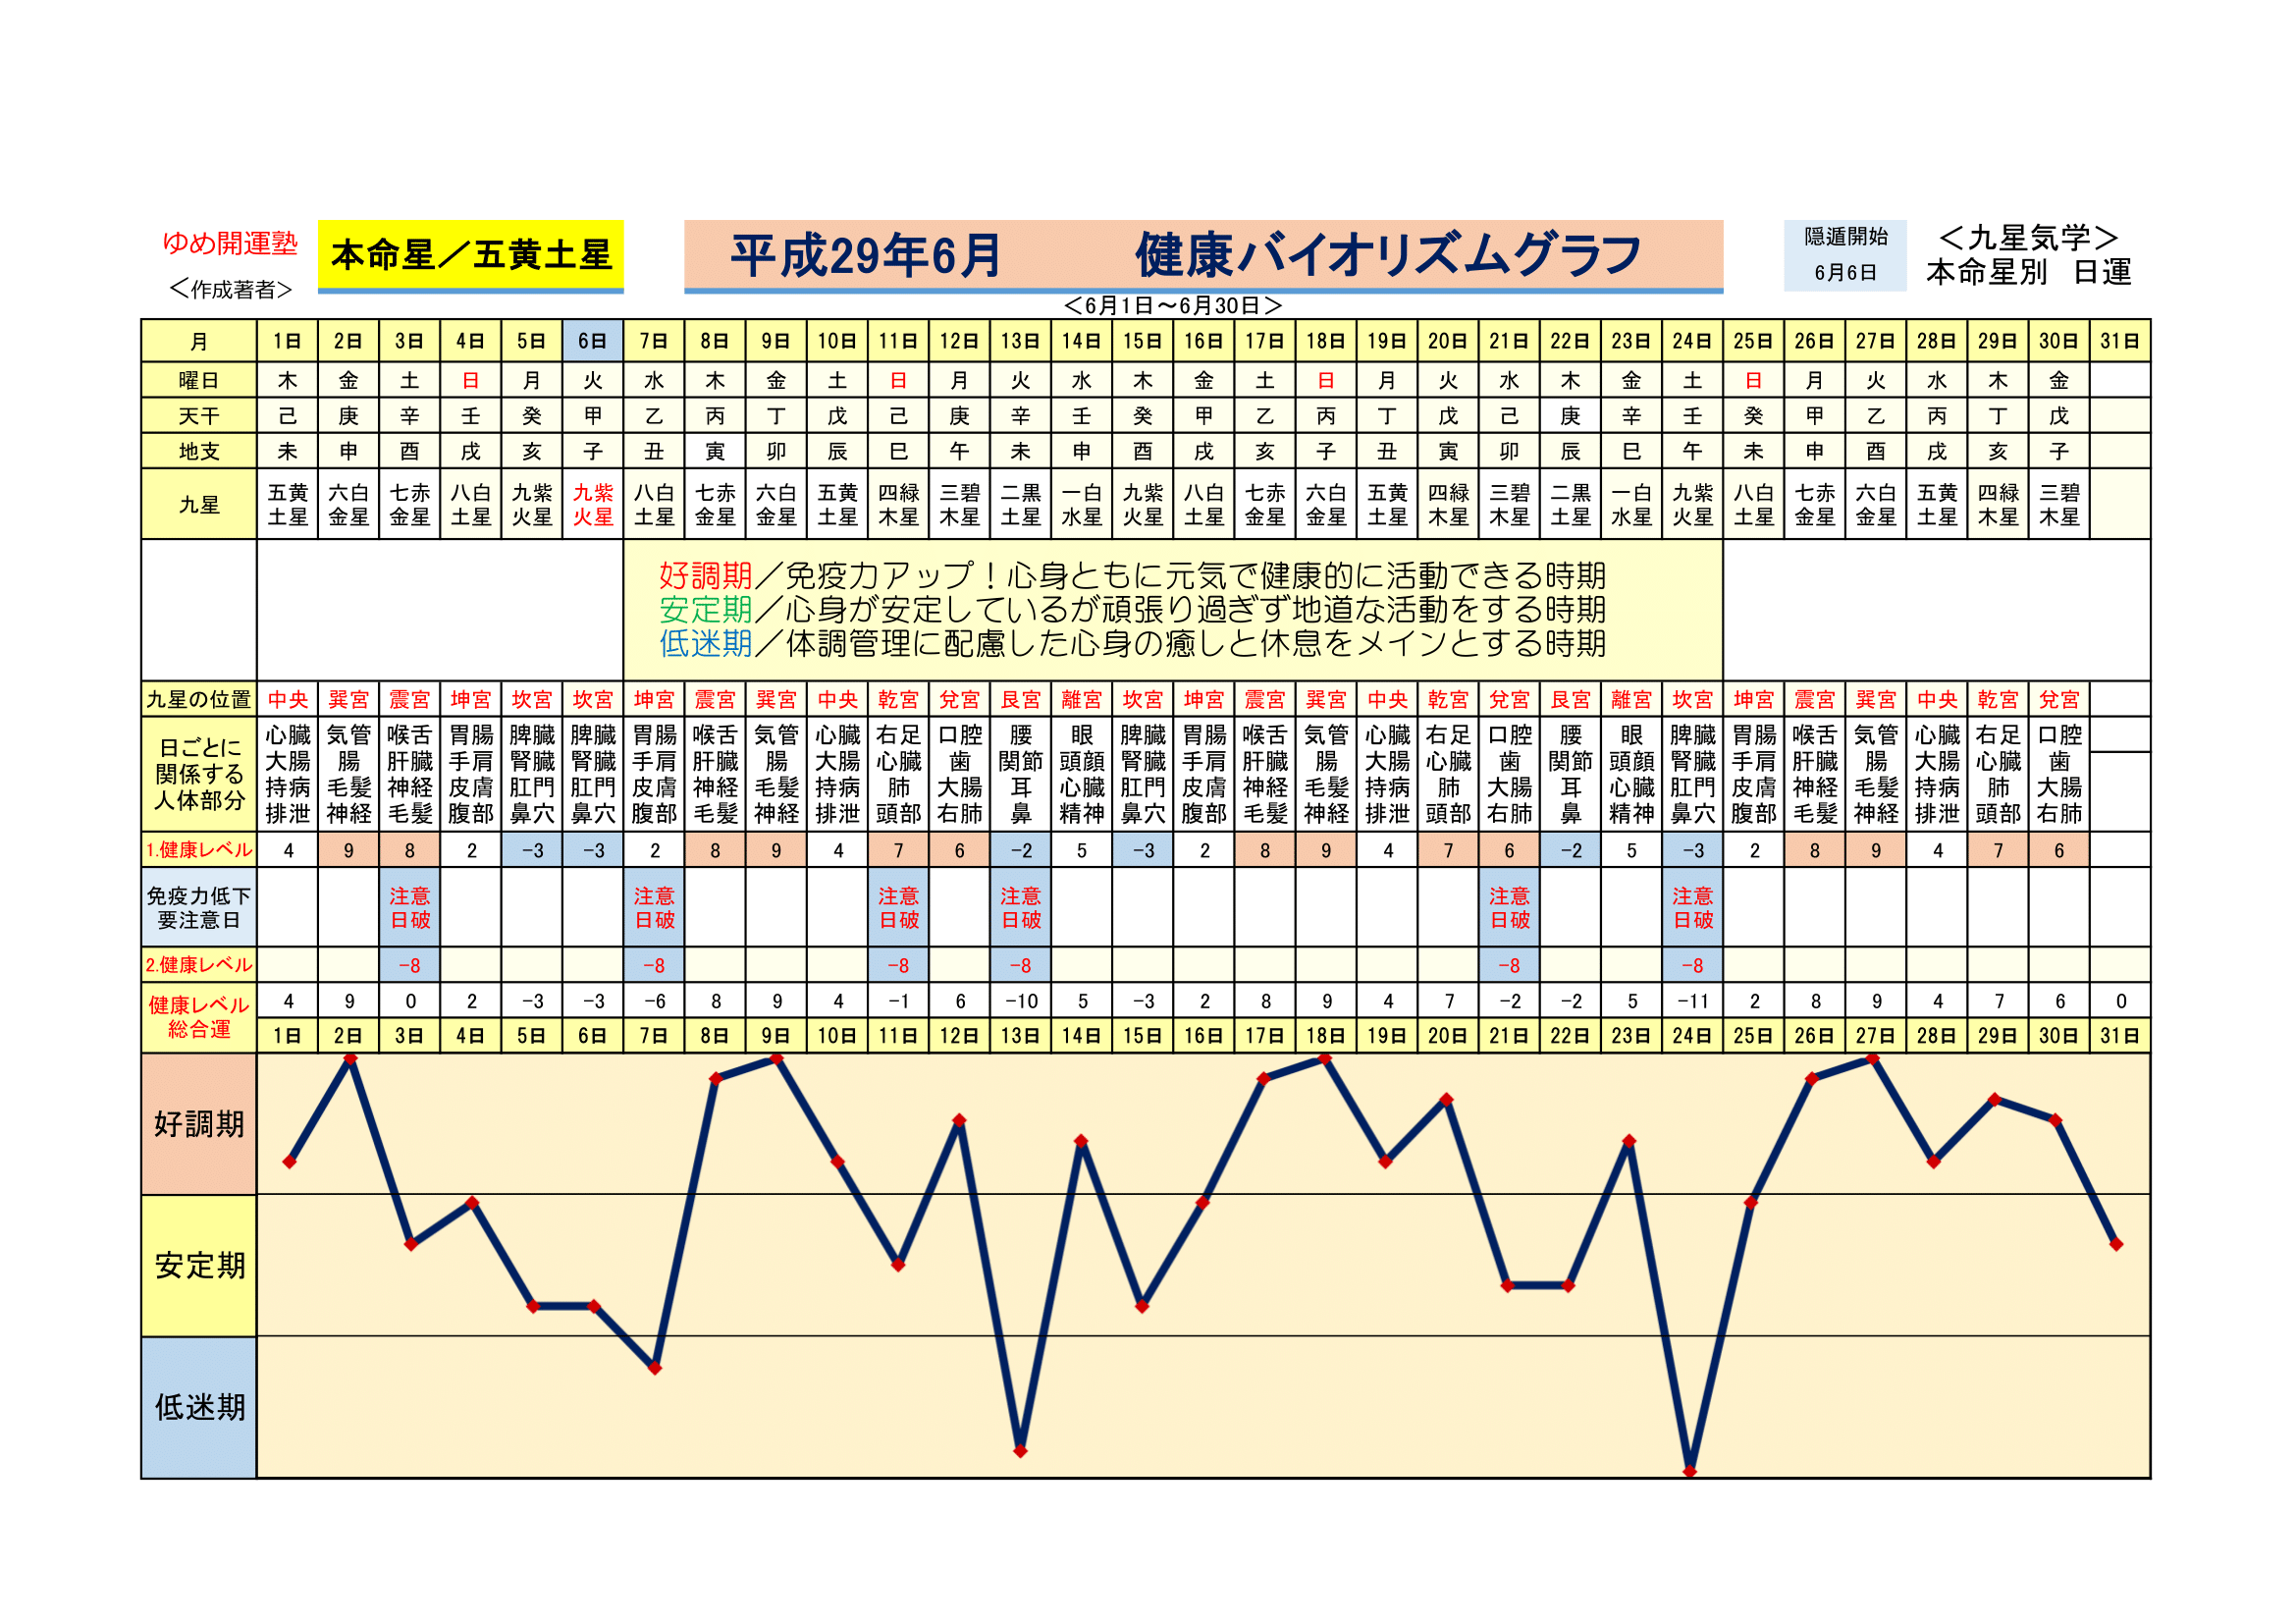The height and width of the screenshot is (1624, 2296).
Task: Click the 注意日破 cell under 24日
Action: coord(1692,907)
